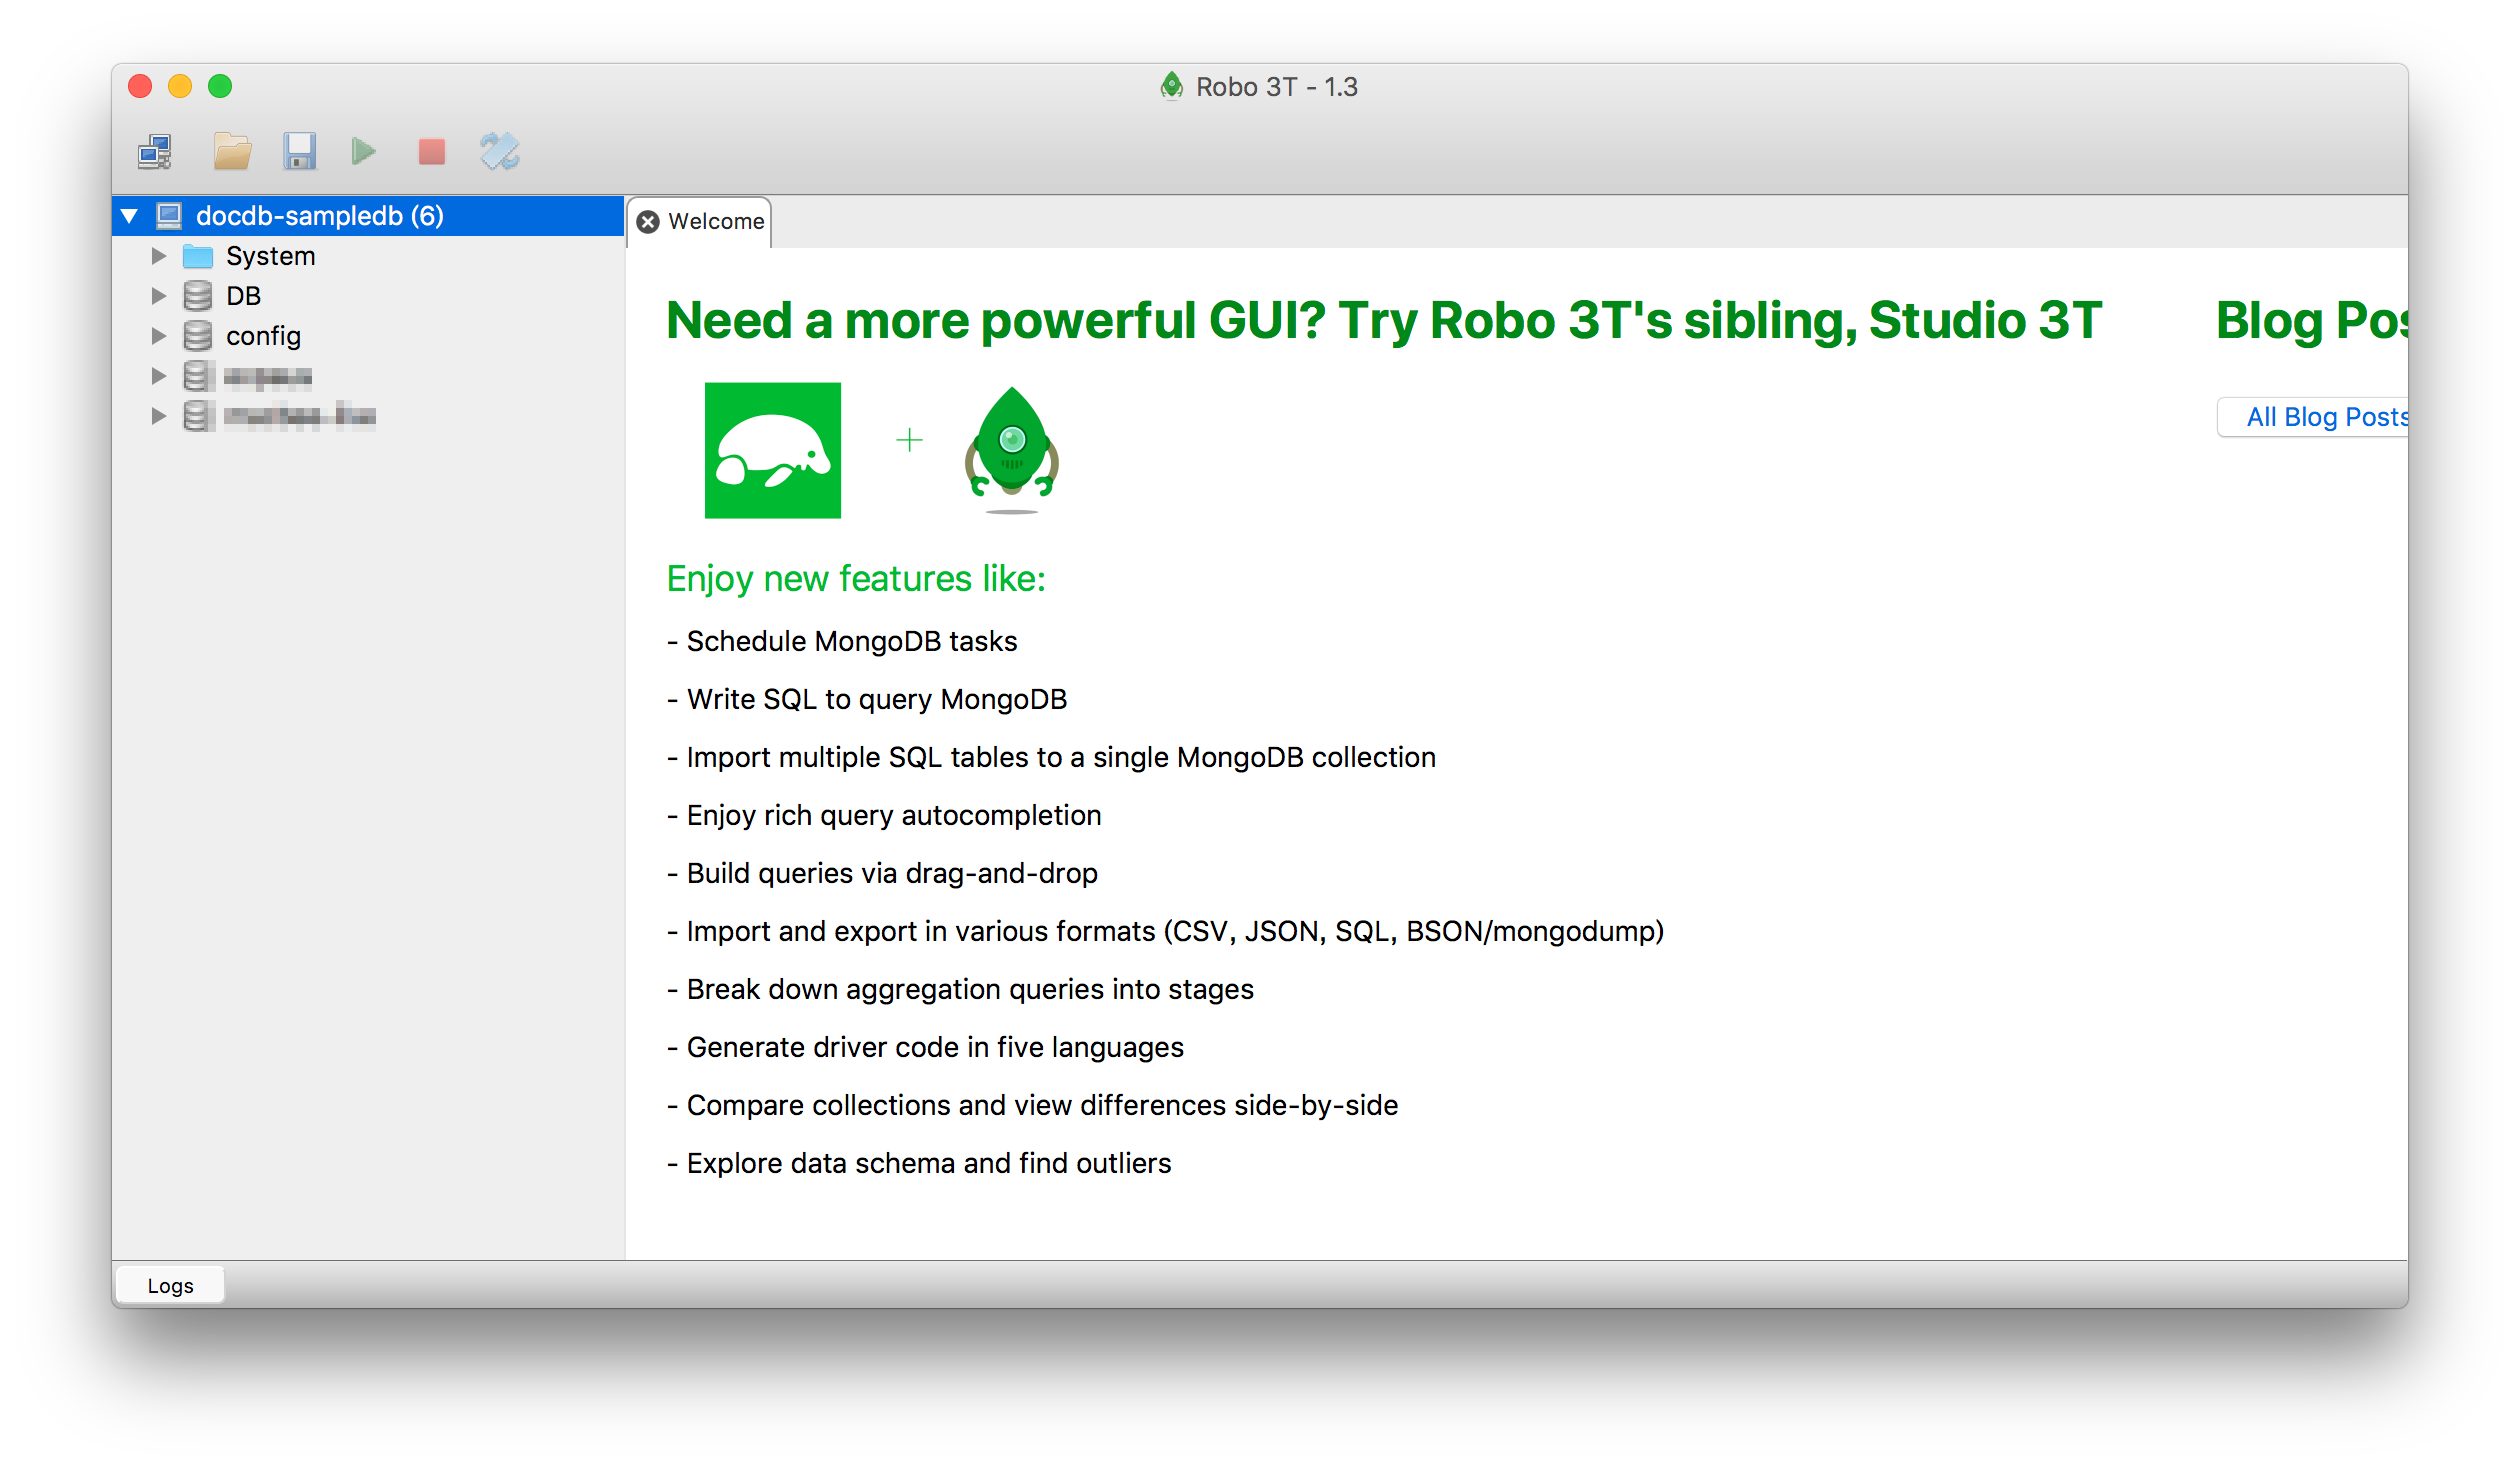Select the System folder icon
2520x1468 pixels.
pyautogui.click(x=198, y=257)
